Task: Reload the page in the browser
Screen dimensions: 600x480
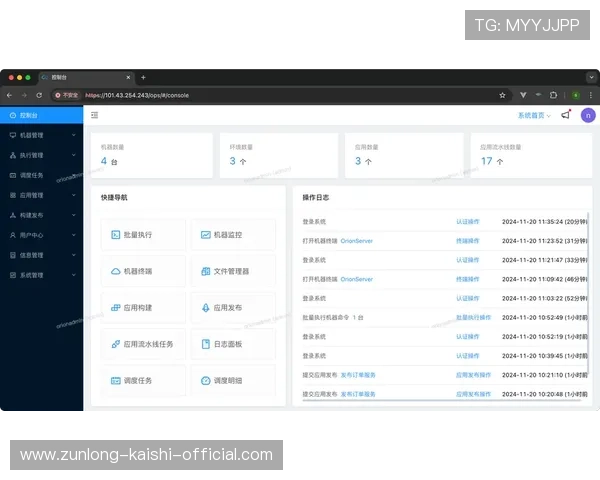Action: tap(39, 95)
